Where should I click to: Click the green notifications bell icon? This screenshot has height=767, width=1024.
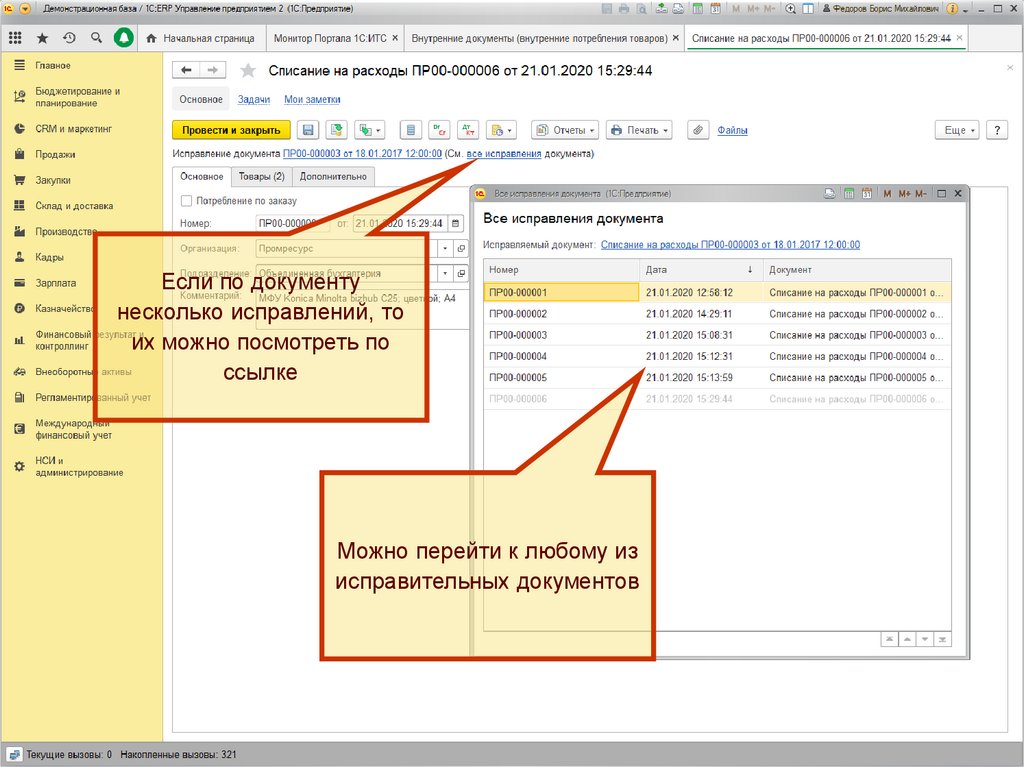coord(123,38)
